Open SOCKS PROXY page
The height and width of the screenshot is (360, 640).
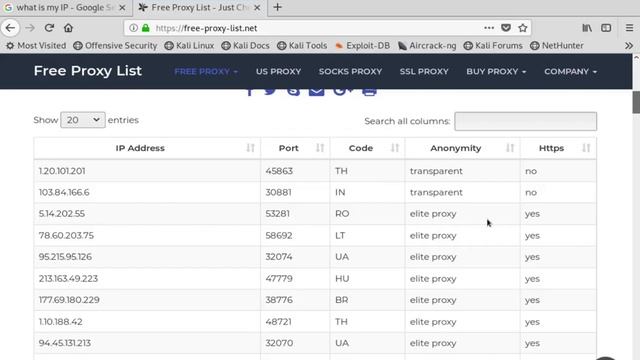350,71
